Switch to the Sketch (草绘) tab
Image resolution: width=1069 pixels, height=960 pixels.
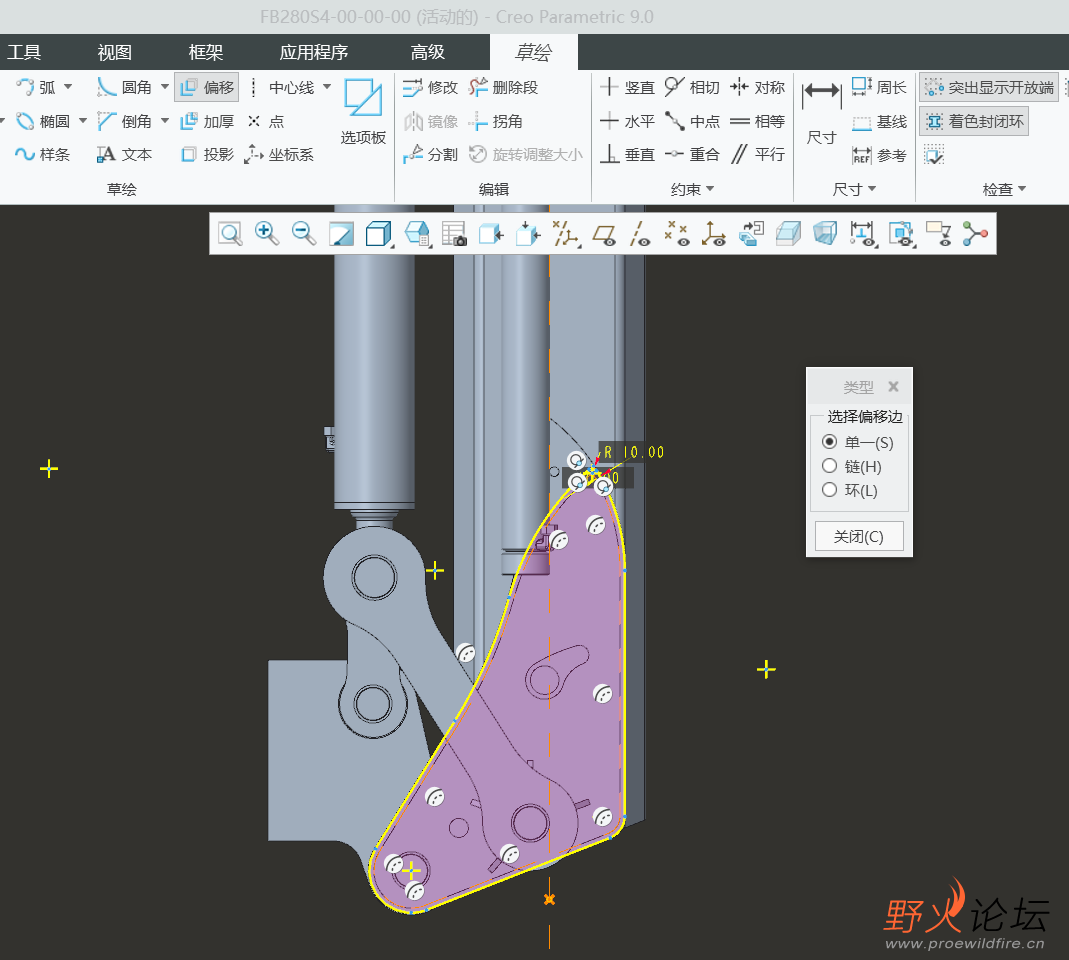533,52
